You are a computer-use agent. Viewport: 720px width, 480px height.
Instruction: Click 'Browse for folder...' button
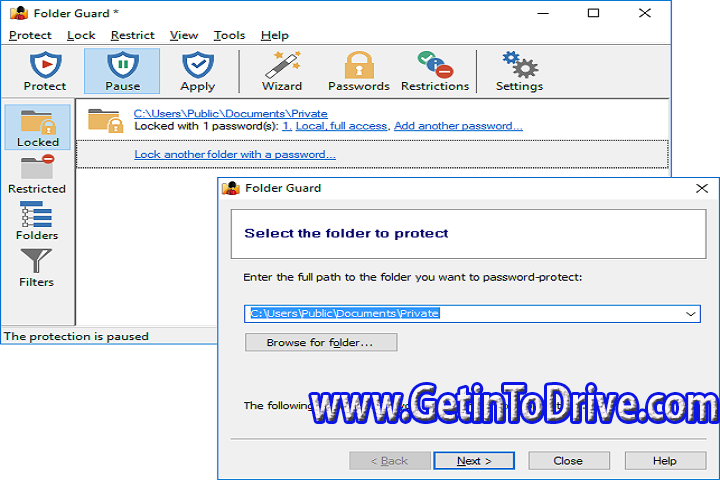point(321,342)
